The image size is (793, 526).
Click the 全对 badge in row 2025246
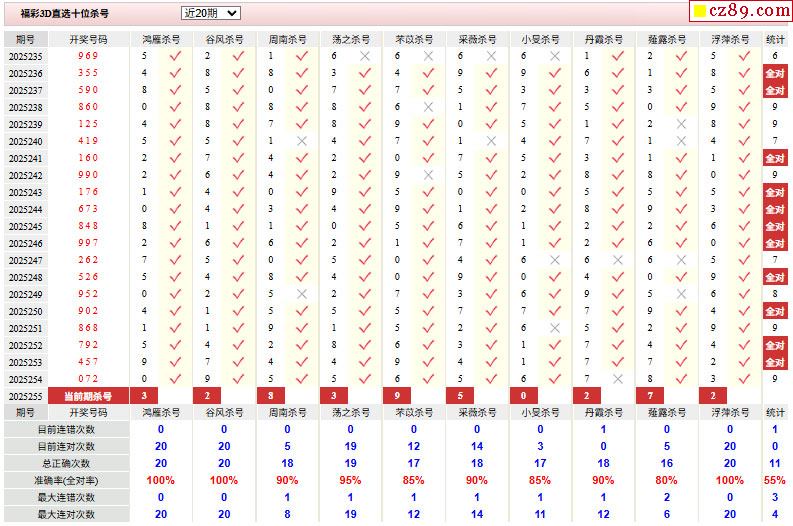click(x=775, y=243)
